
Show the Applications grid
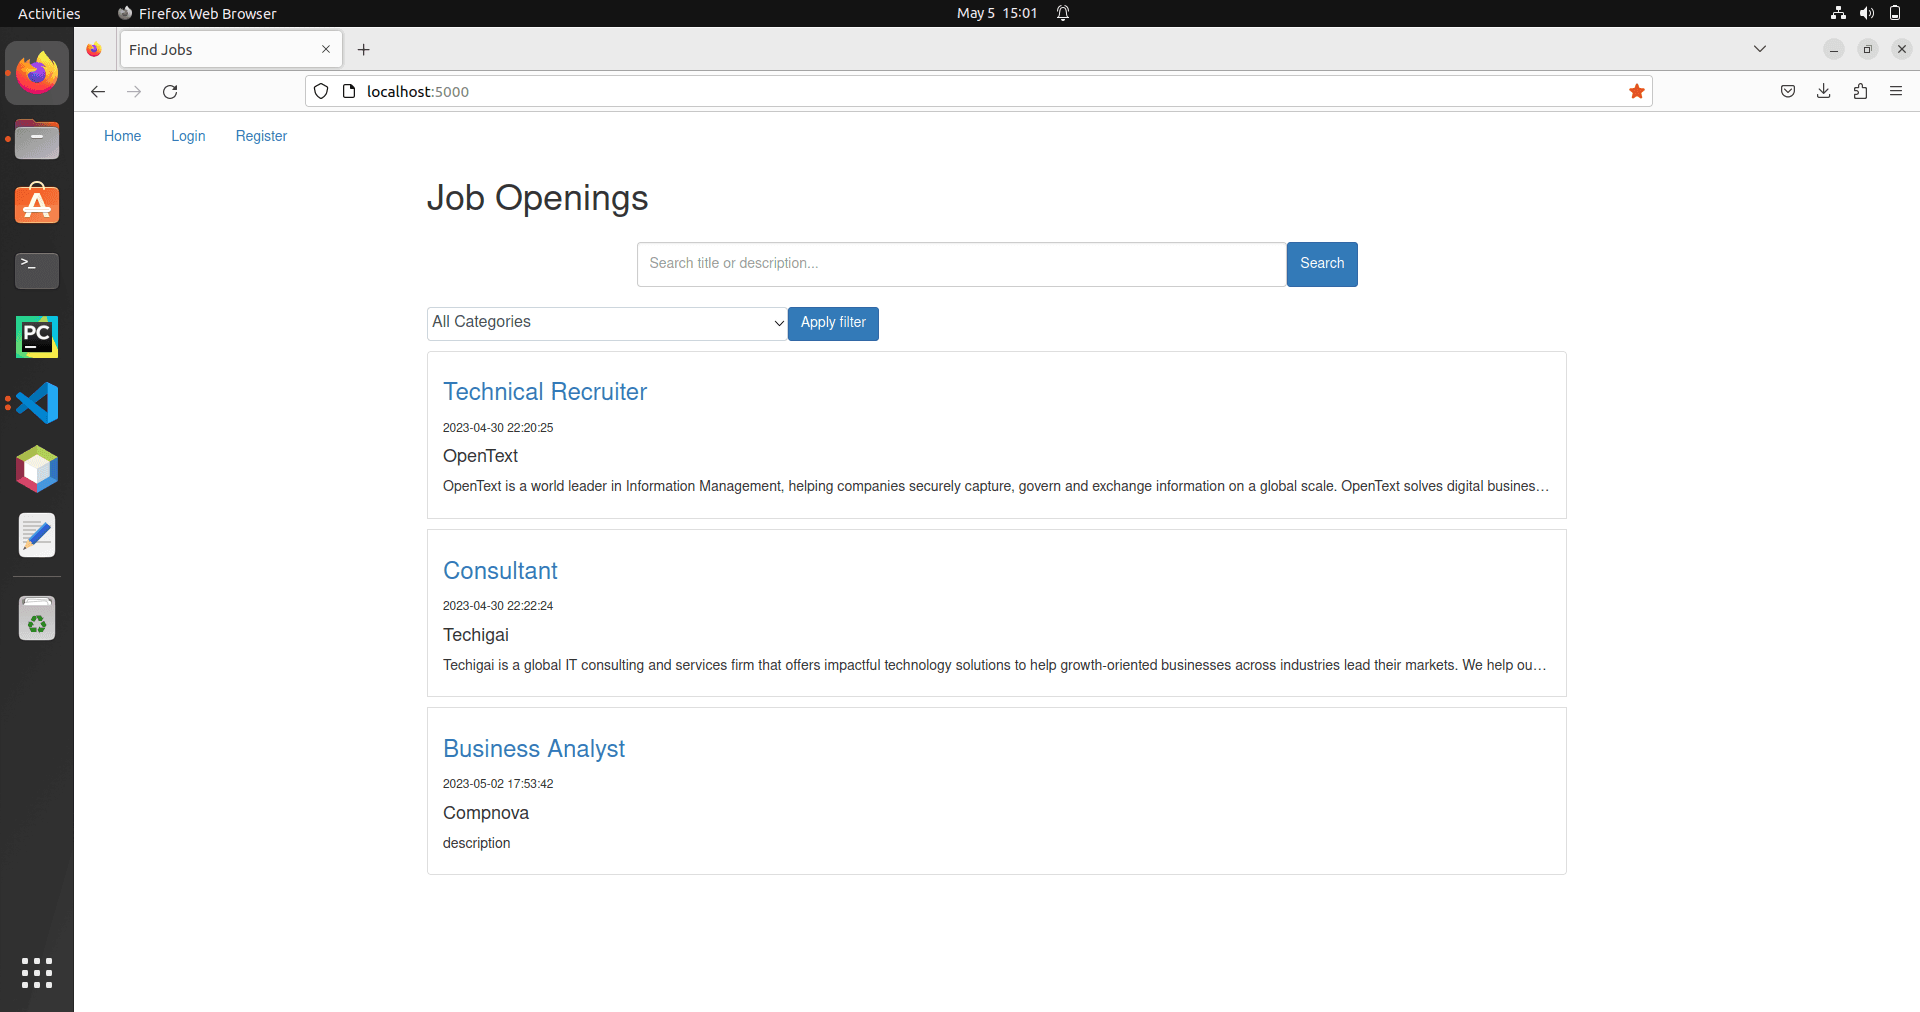point(36,973)
